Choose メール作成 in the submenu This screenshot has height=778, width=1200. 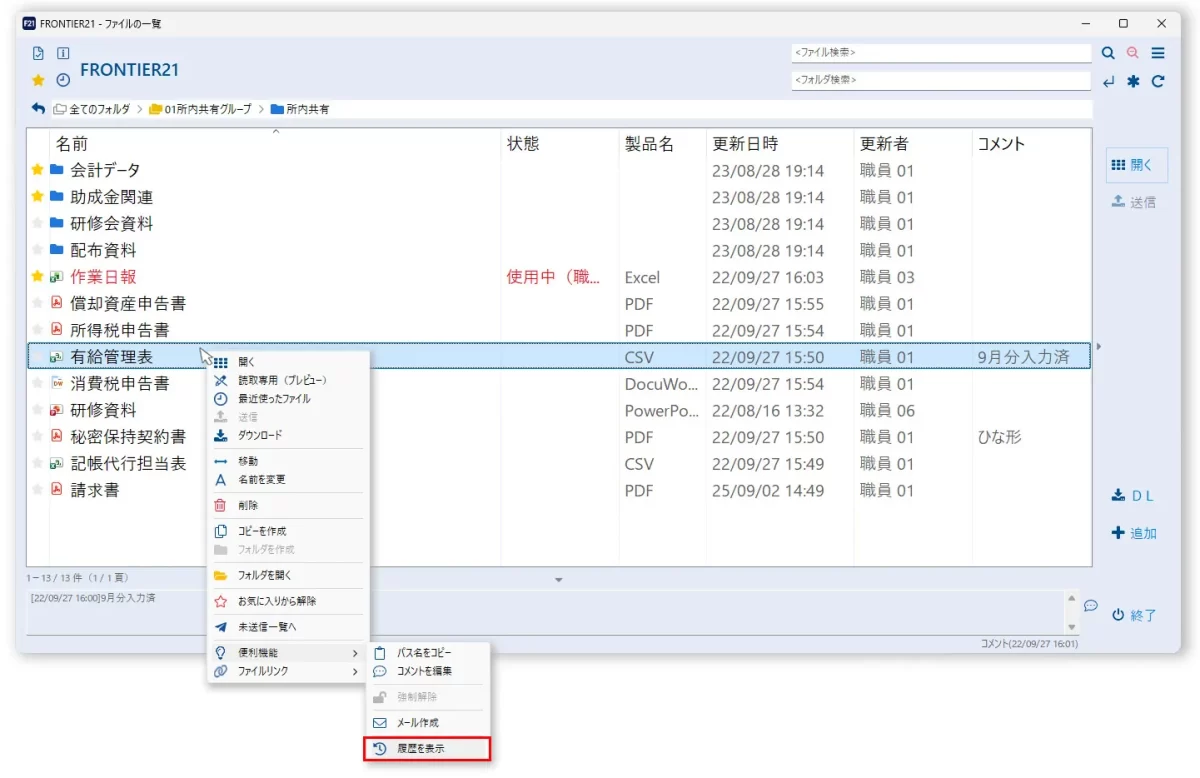[427, 722]
